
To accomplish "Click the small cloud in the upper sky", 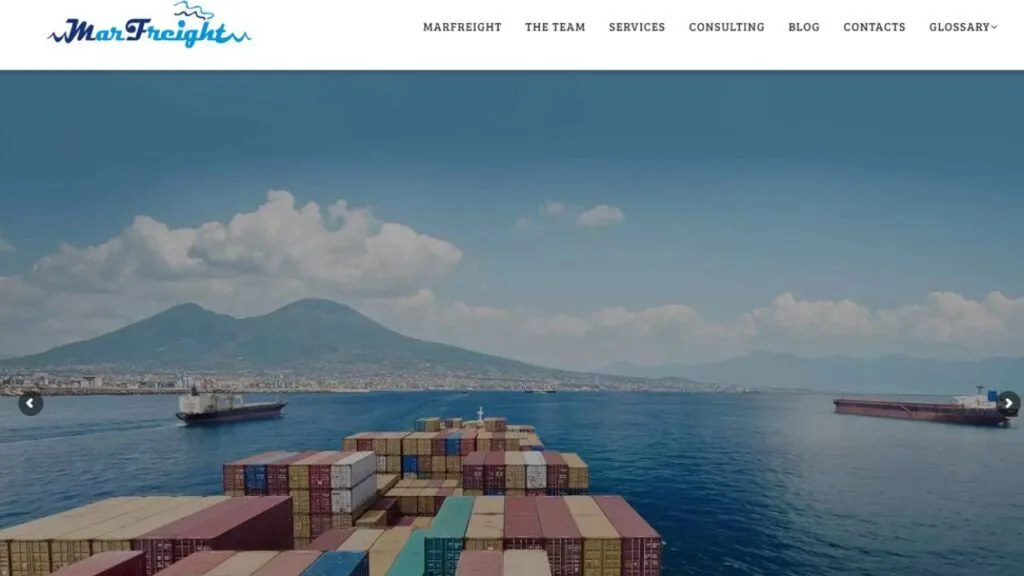I will point(600,216).
